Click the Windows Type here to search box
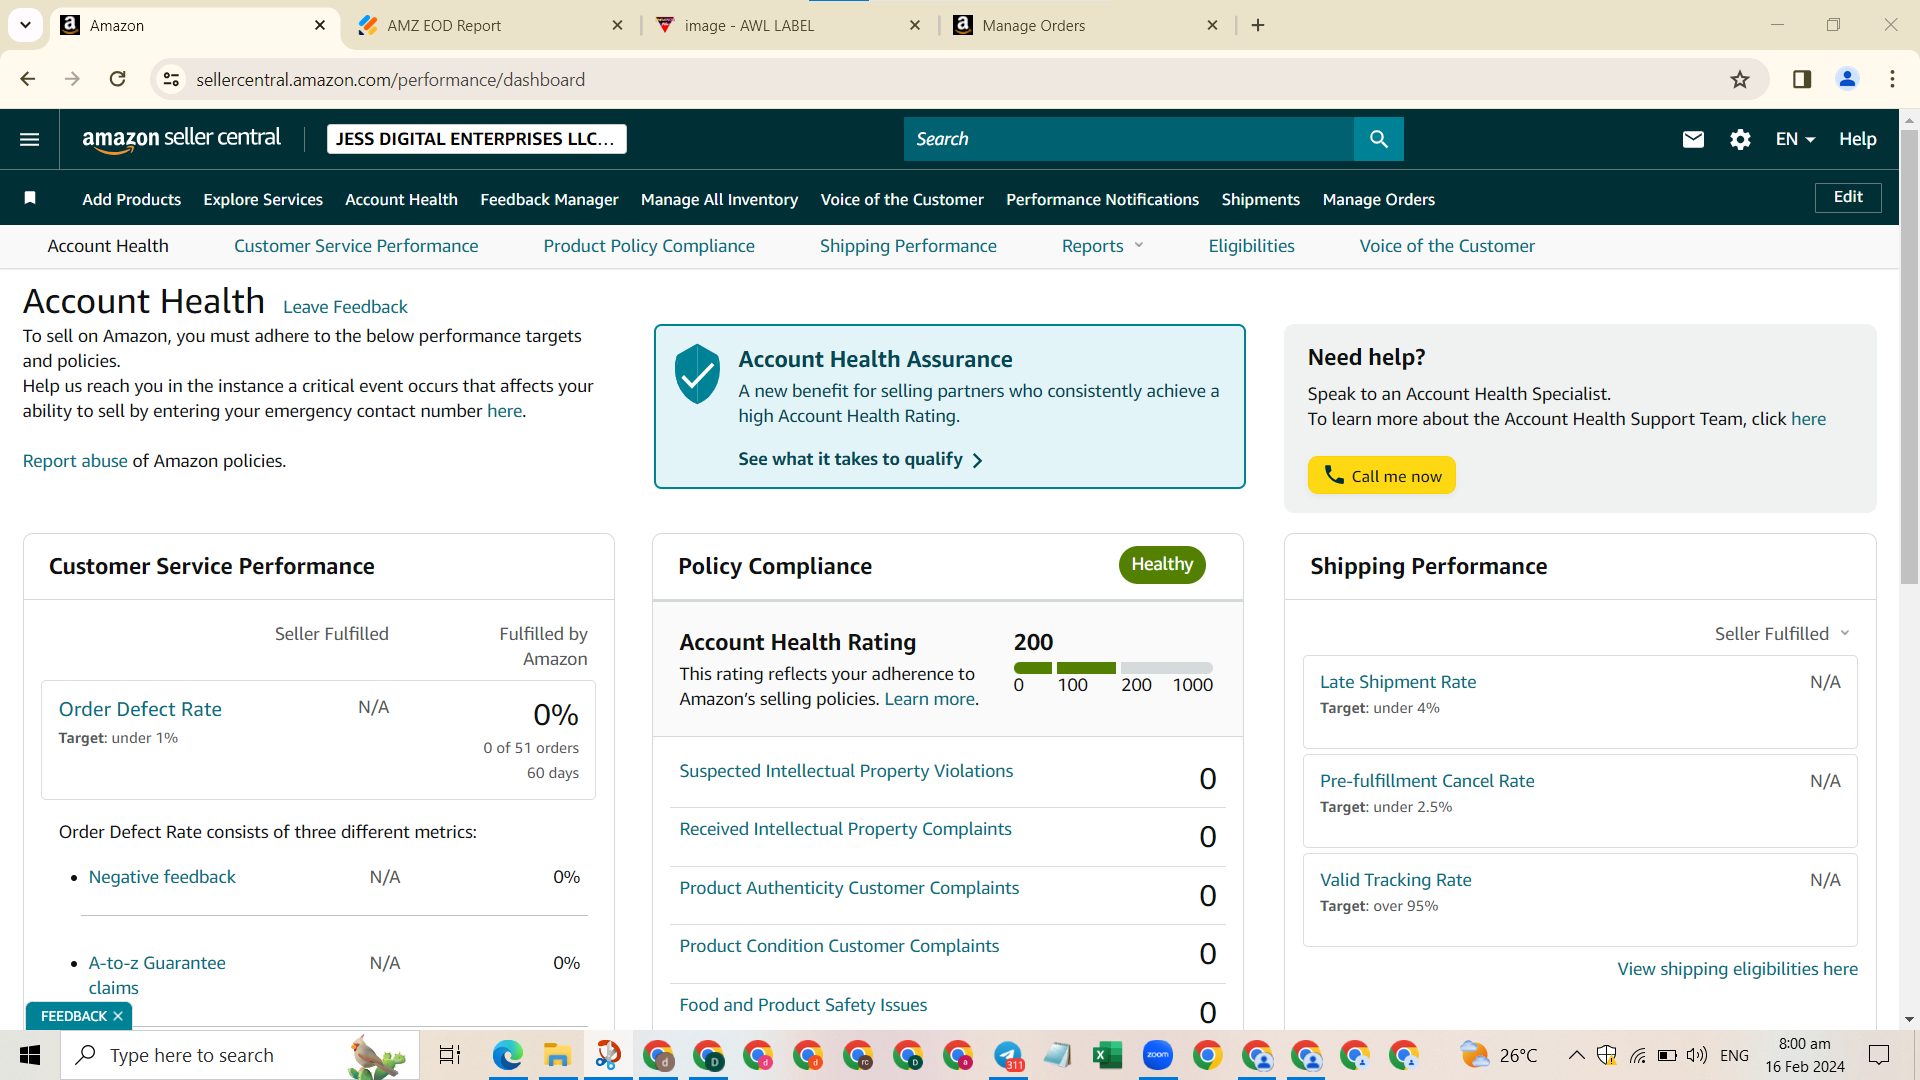1920x1080 pixels. 240,1055
